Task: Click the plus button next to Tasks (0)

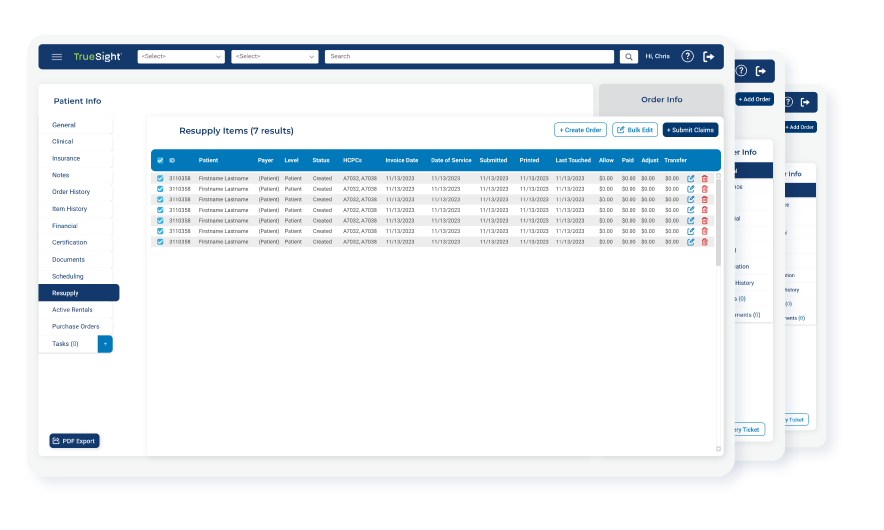Action: coord(105,344)
